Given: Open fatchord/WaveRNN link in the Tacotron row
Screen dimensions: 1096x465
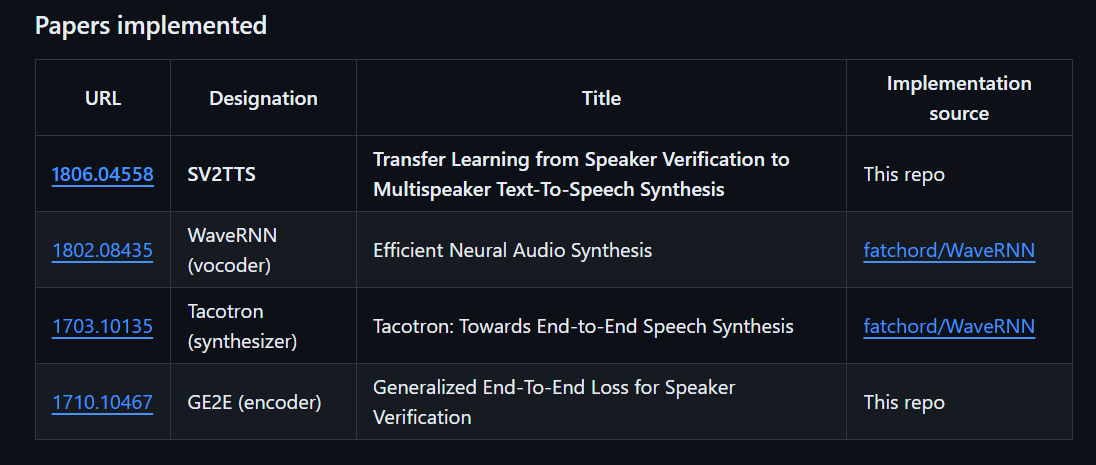Looking at the screenshot, I should click(x=949, y=327).
